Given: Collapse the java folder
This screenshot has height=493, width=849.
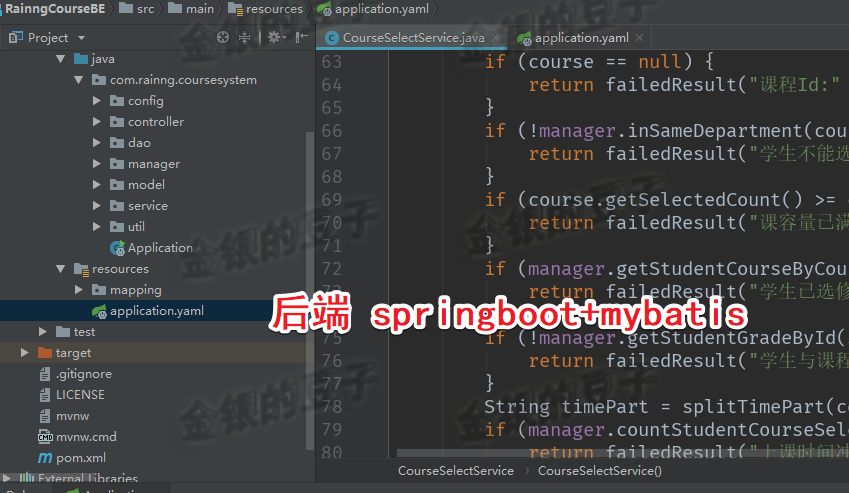Looking at the screenshot, I should 61,58.
